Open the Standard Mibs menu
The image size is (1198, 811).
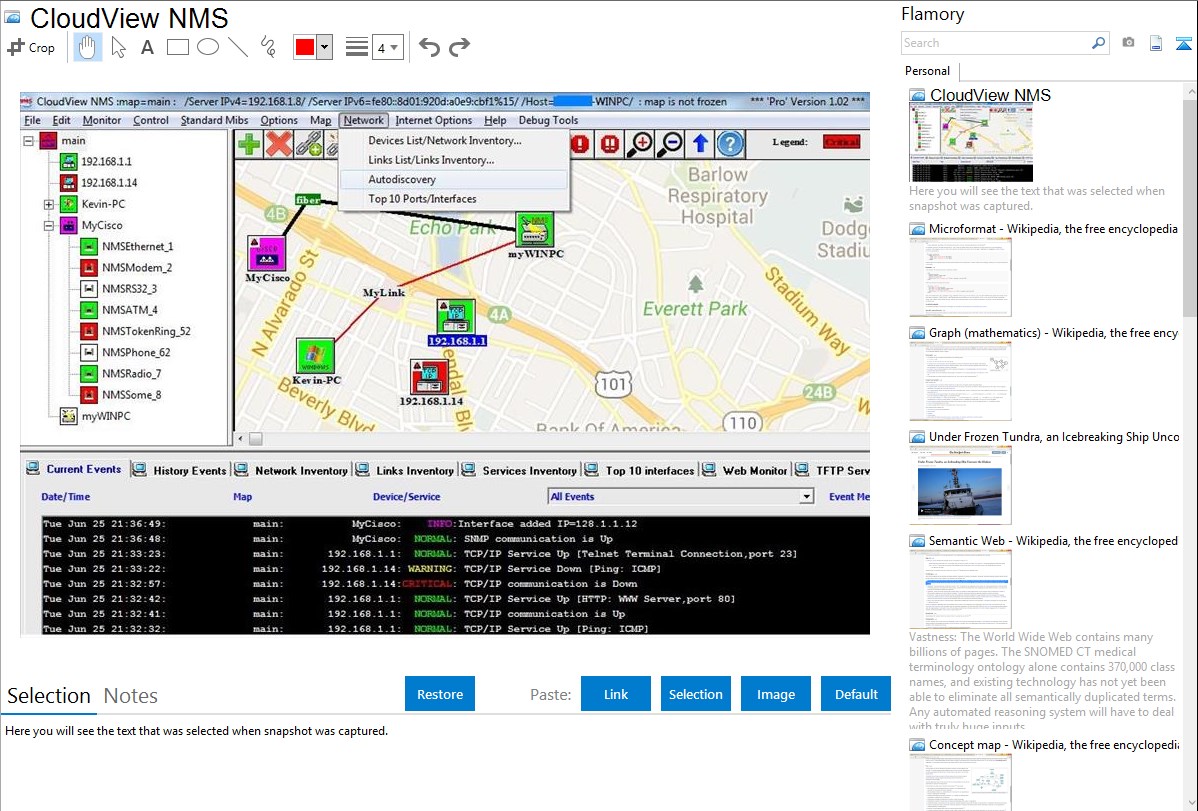214,120
